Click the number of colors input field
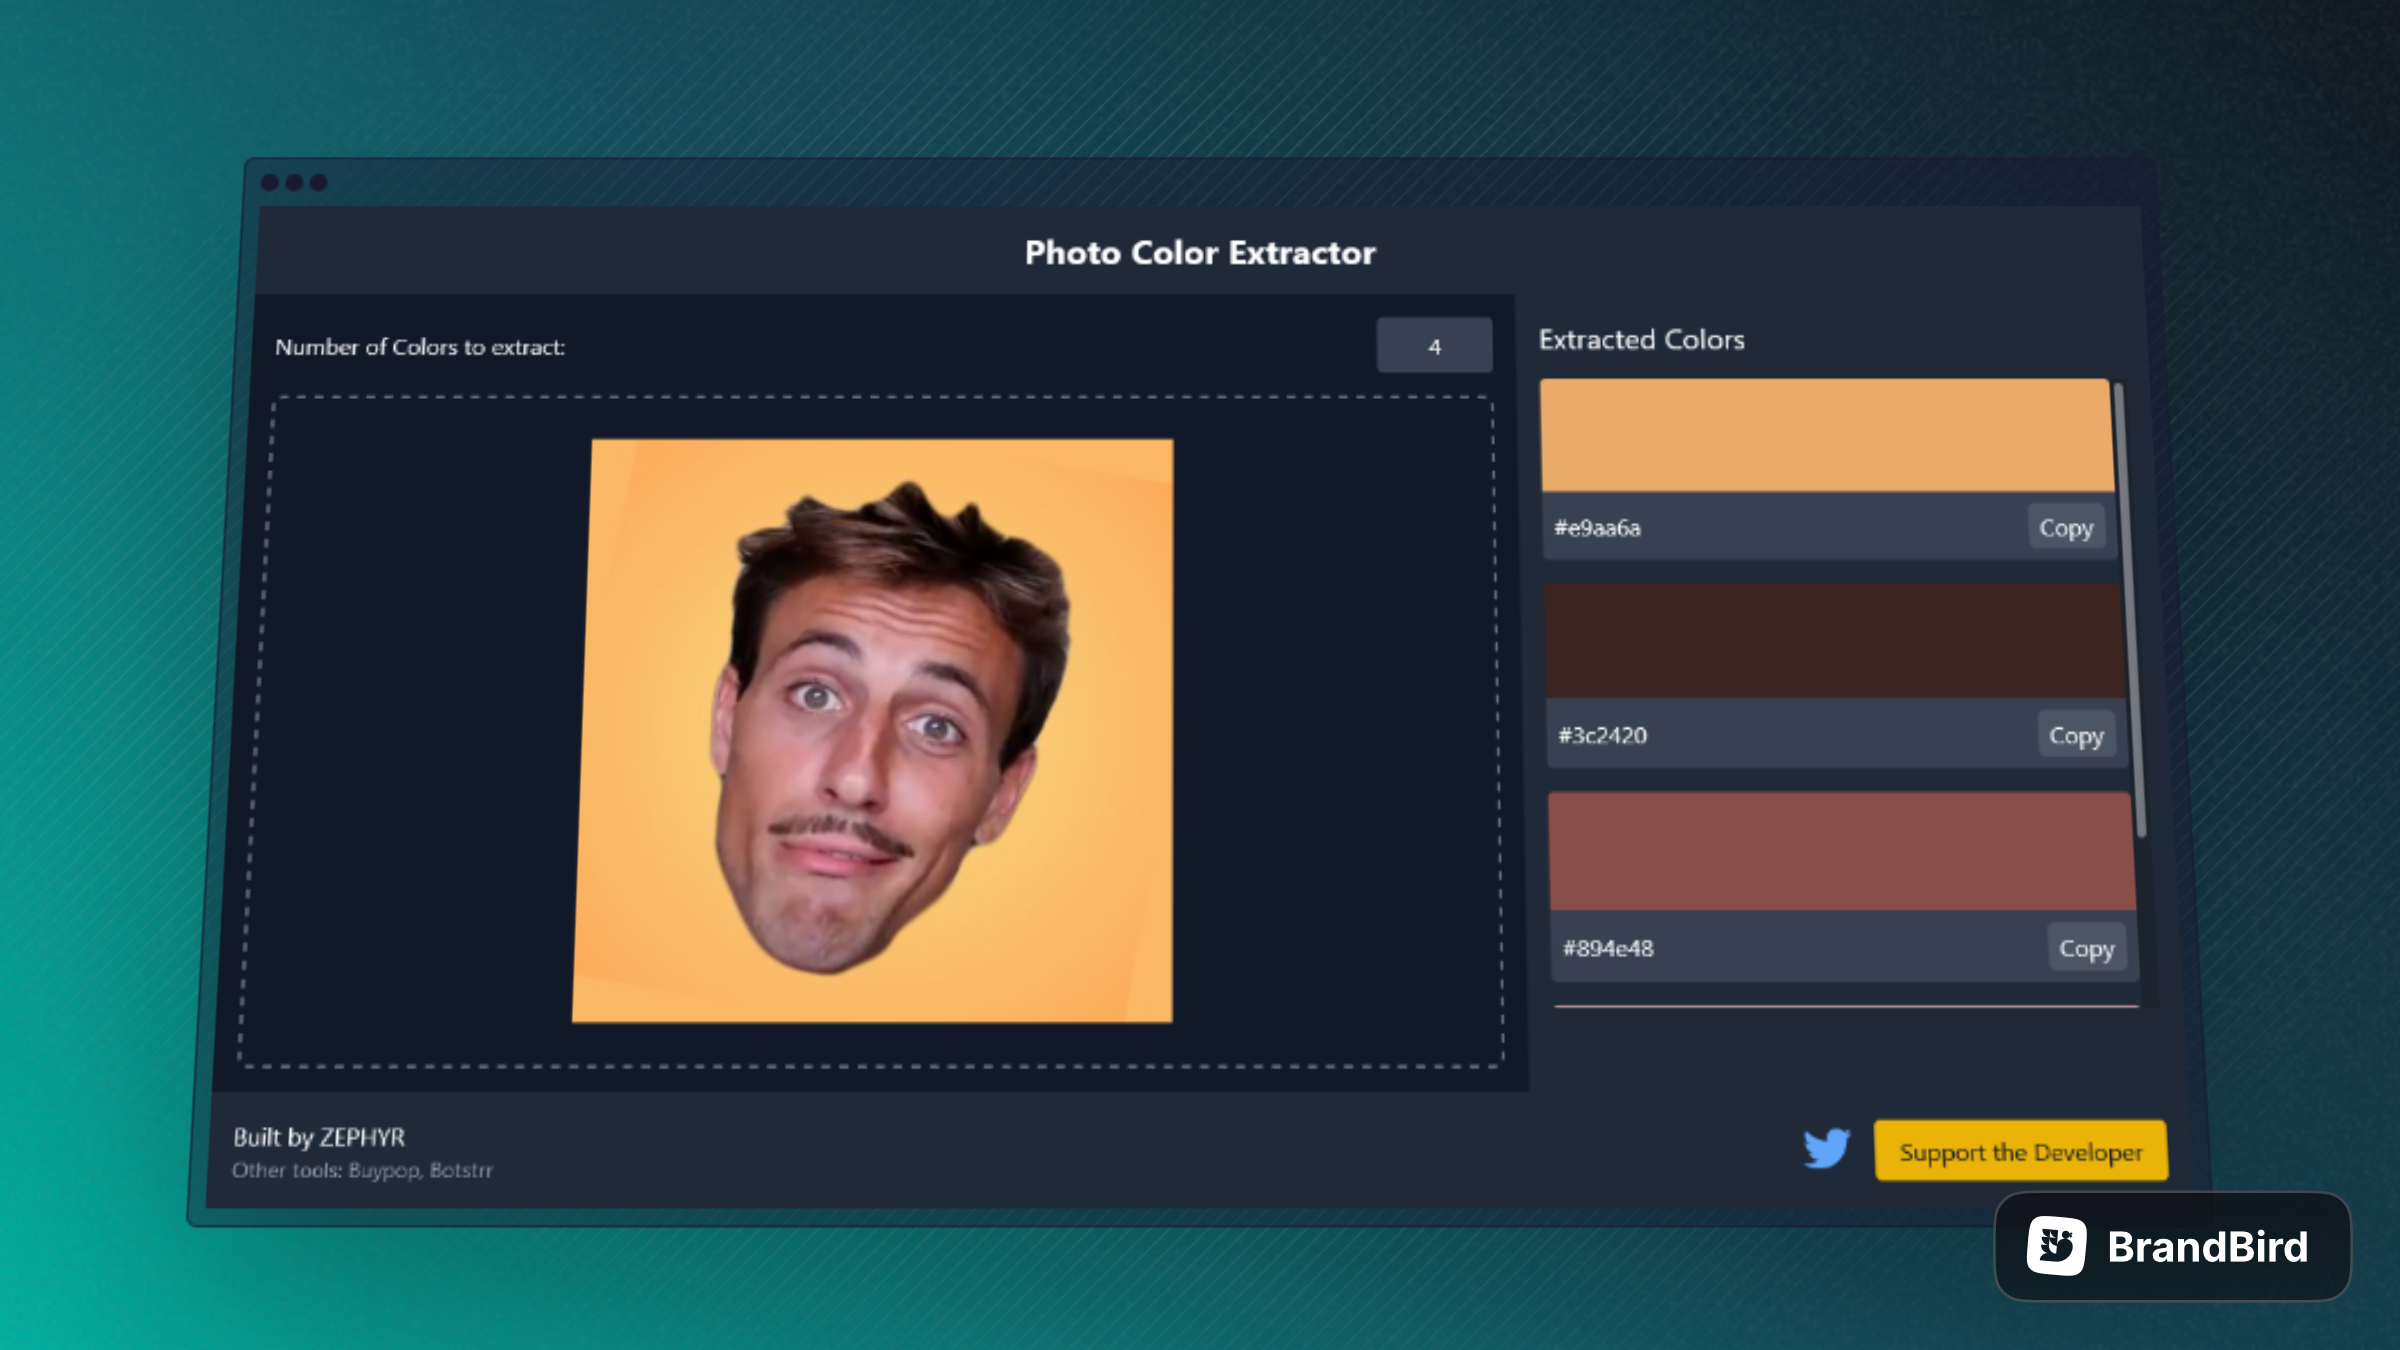Image resolution: width=2400 pixels, height=1350 pixels. coord(1434,345)
